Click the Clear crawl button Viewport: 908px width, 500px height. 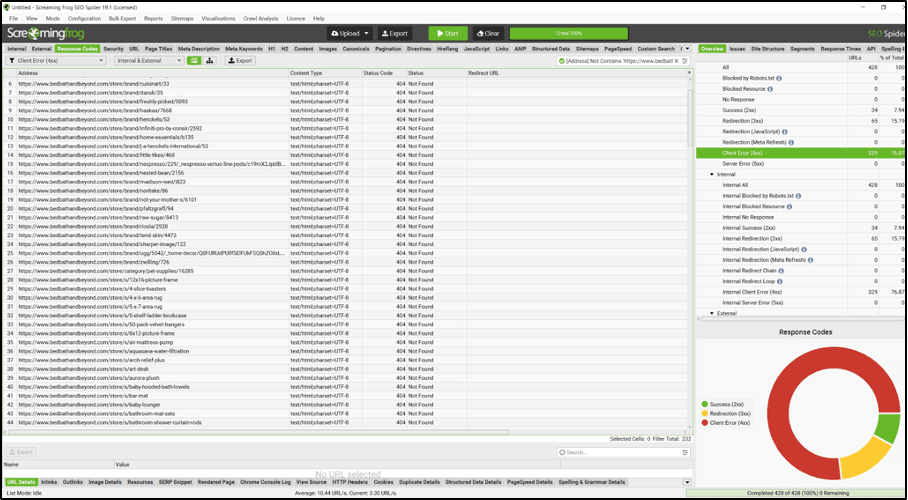pyautogui.click(x=488, y=33)
